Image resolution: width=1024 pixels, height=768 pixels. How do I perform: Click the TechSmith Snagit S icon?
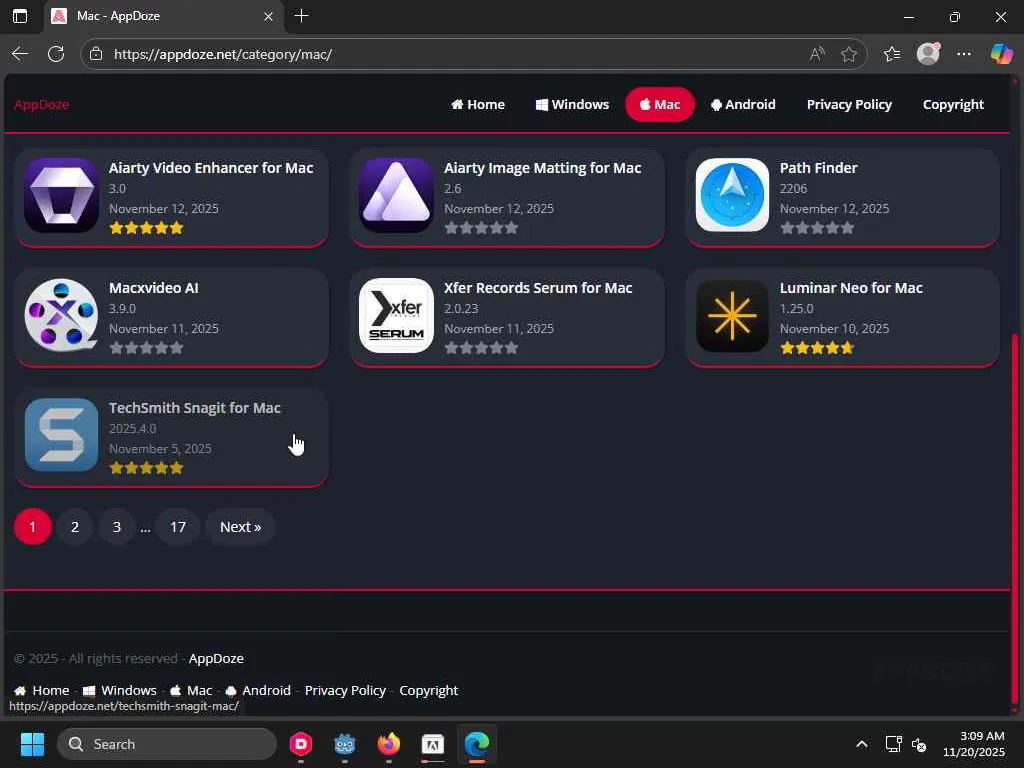(x=61, y=435)
